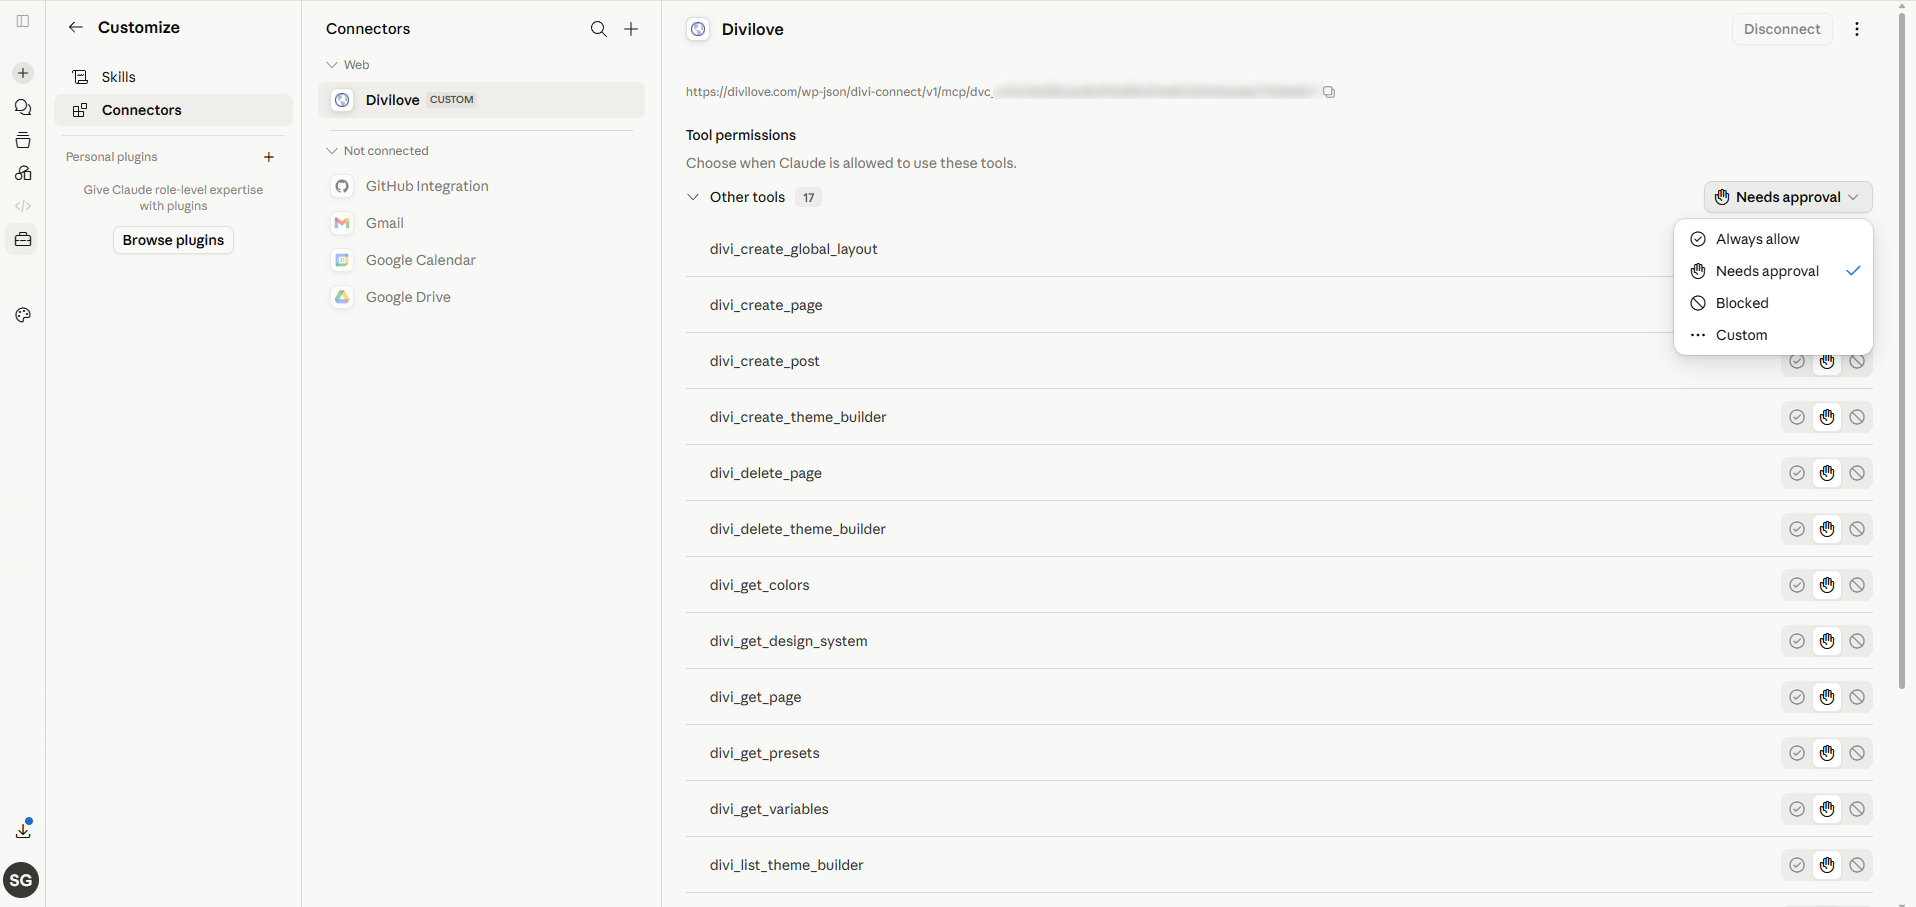The width and height of the screenshot is (1916, 907).
Task: Click the Google Calendar icon
Action: tap(342, 260)
